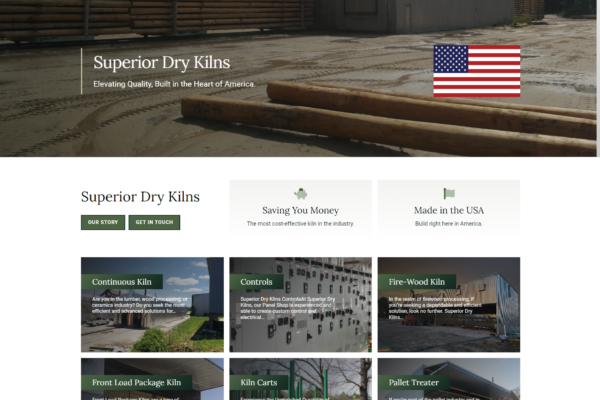This screenshot has width=600, height=400.
Task: Click the piggy bank icon
Action: click(x=301, y=194)
